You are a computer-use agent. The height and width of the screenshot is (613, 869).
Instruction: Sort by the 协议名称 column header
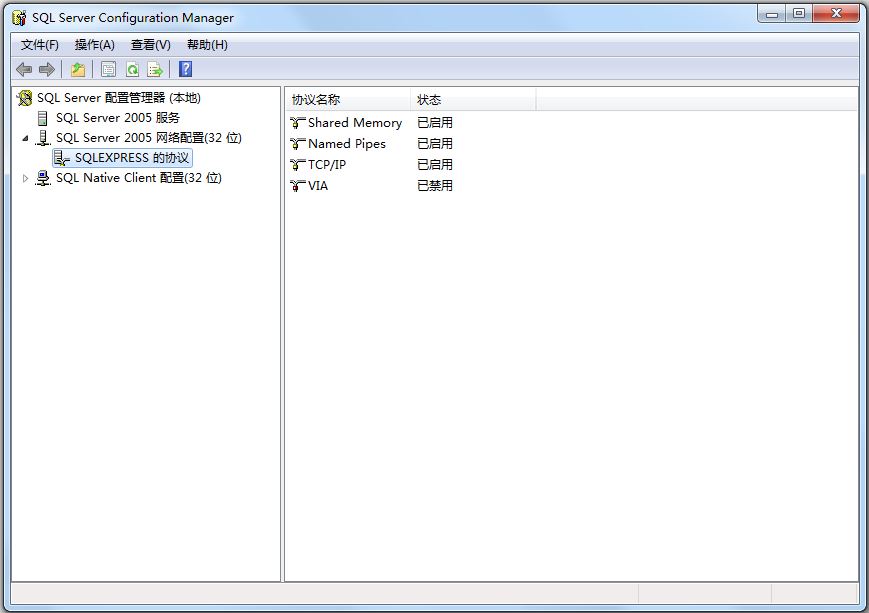point(349,100)
